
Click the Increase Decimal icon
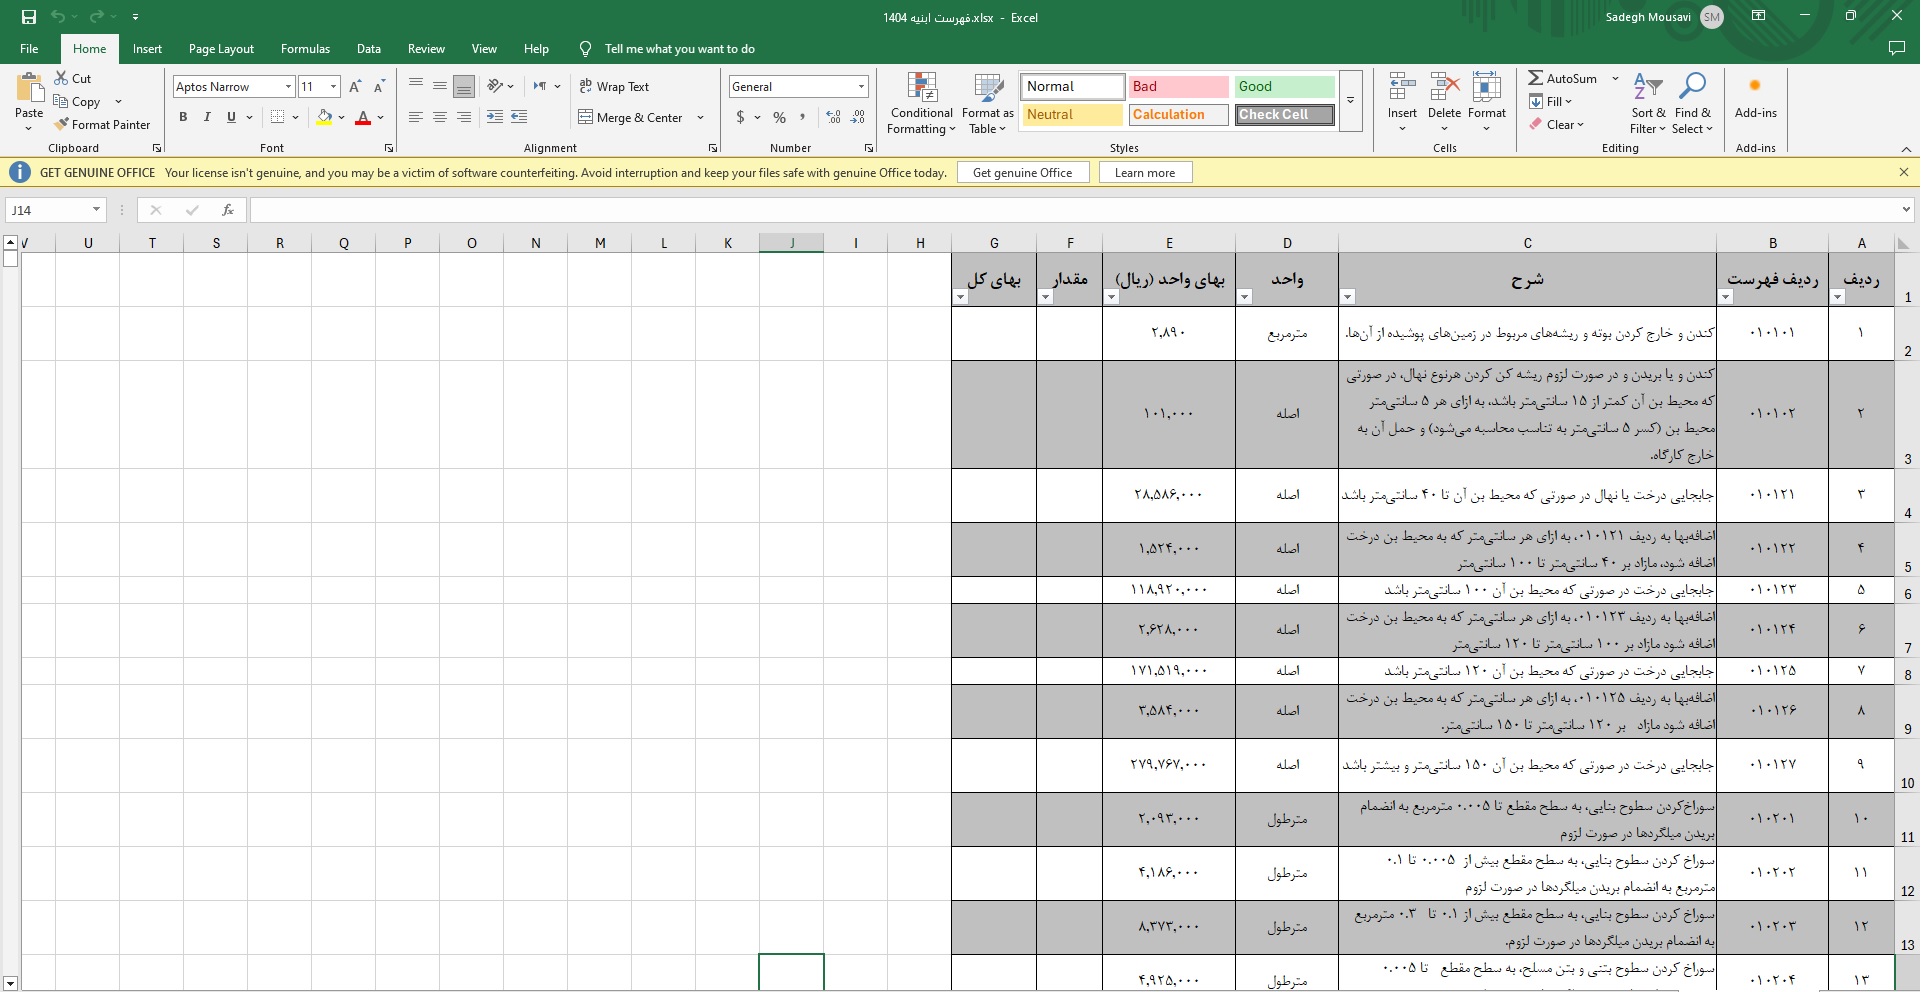click(x=833, y=117)
